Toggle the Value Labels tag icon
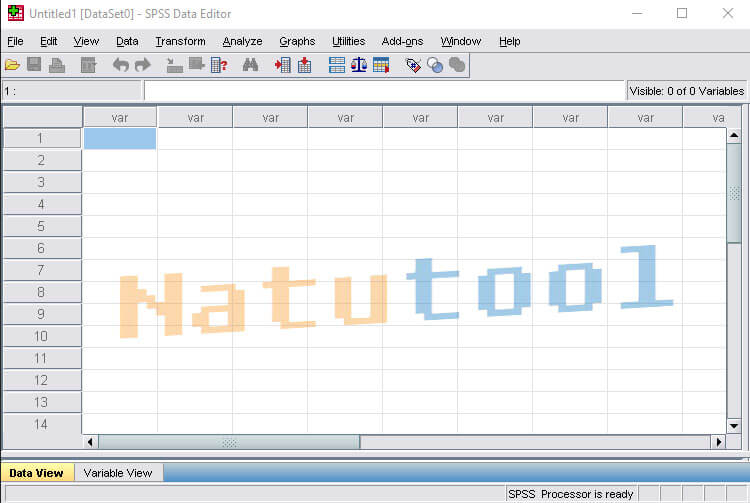The height and width of the screenshot is (503, 750). (x=413, y=65)
